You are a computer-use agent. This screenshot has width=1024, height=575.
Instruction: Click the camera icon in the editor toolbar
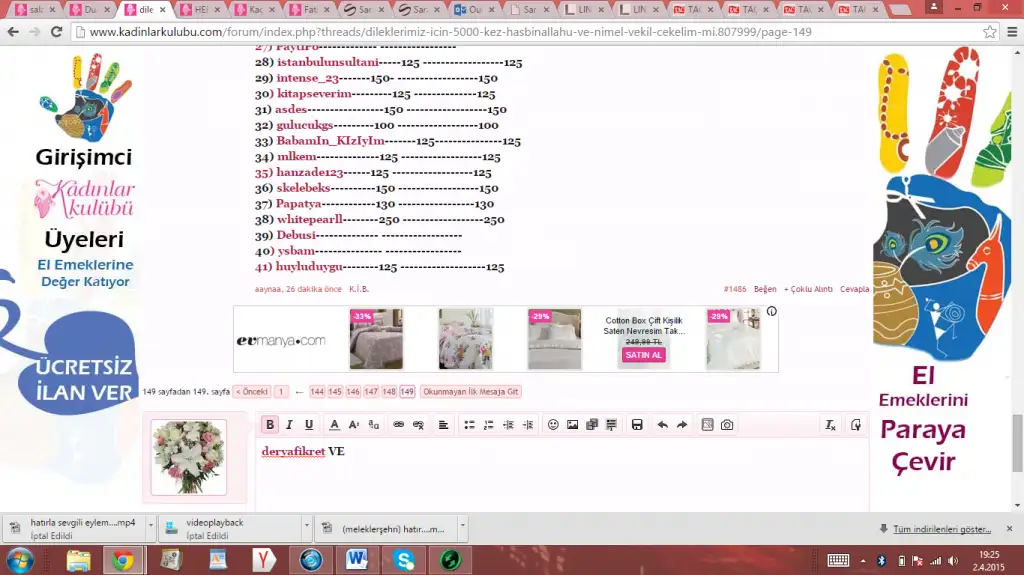click(x=727, y=425)
